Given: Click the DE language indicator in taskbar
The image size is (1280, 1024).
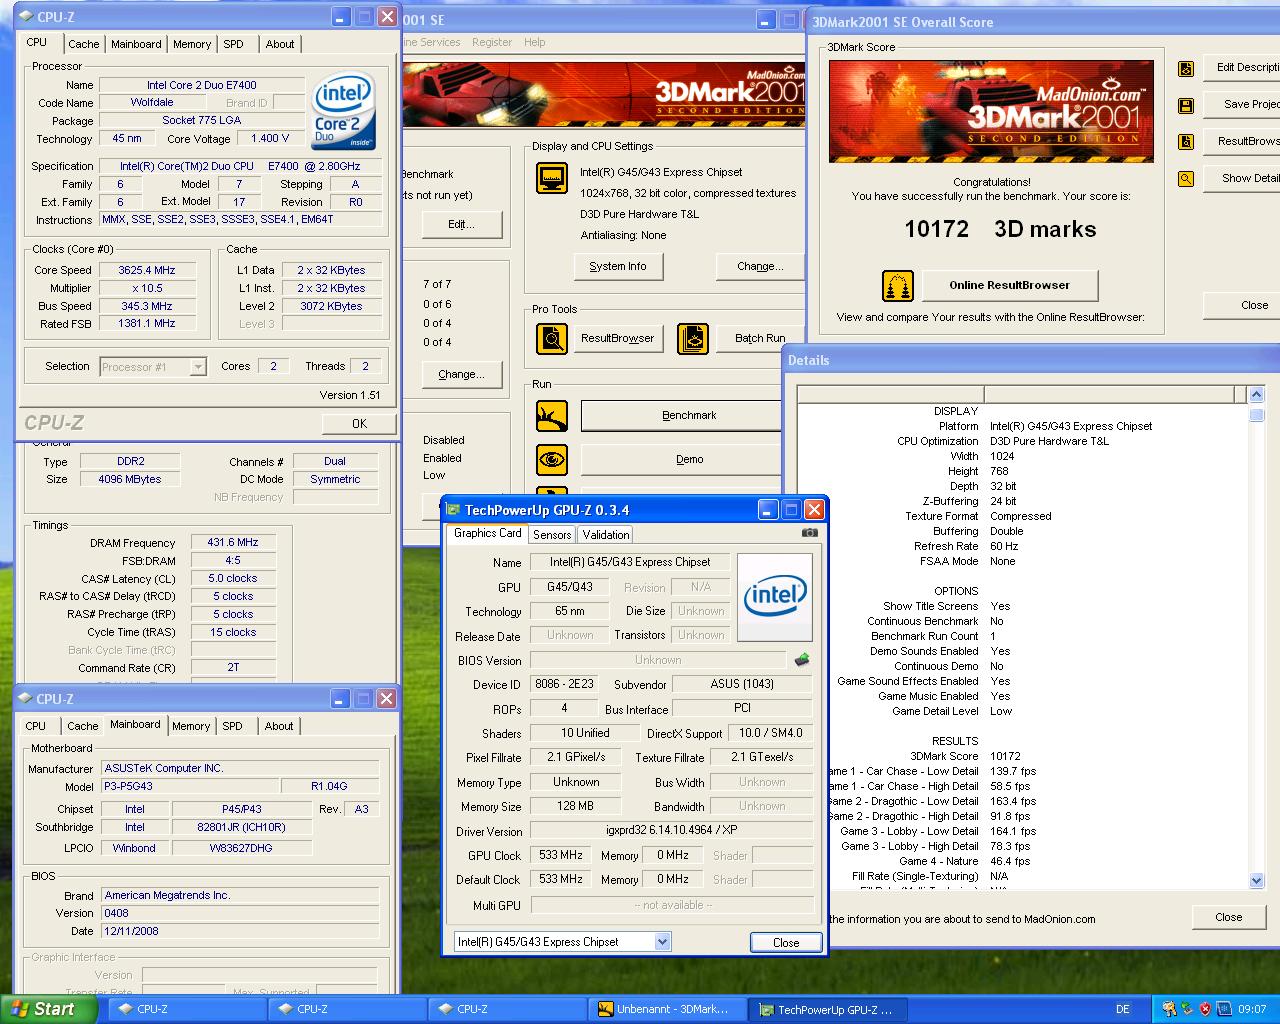Looking at the screenshot, I should [1123, 1010].
